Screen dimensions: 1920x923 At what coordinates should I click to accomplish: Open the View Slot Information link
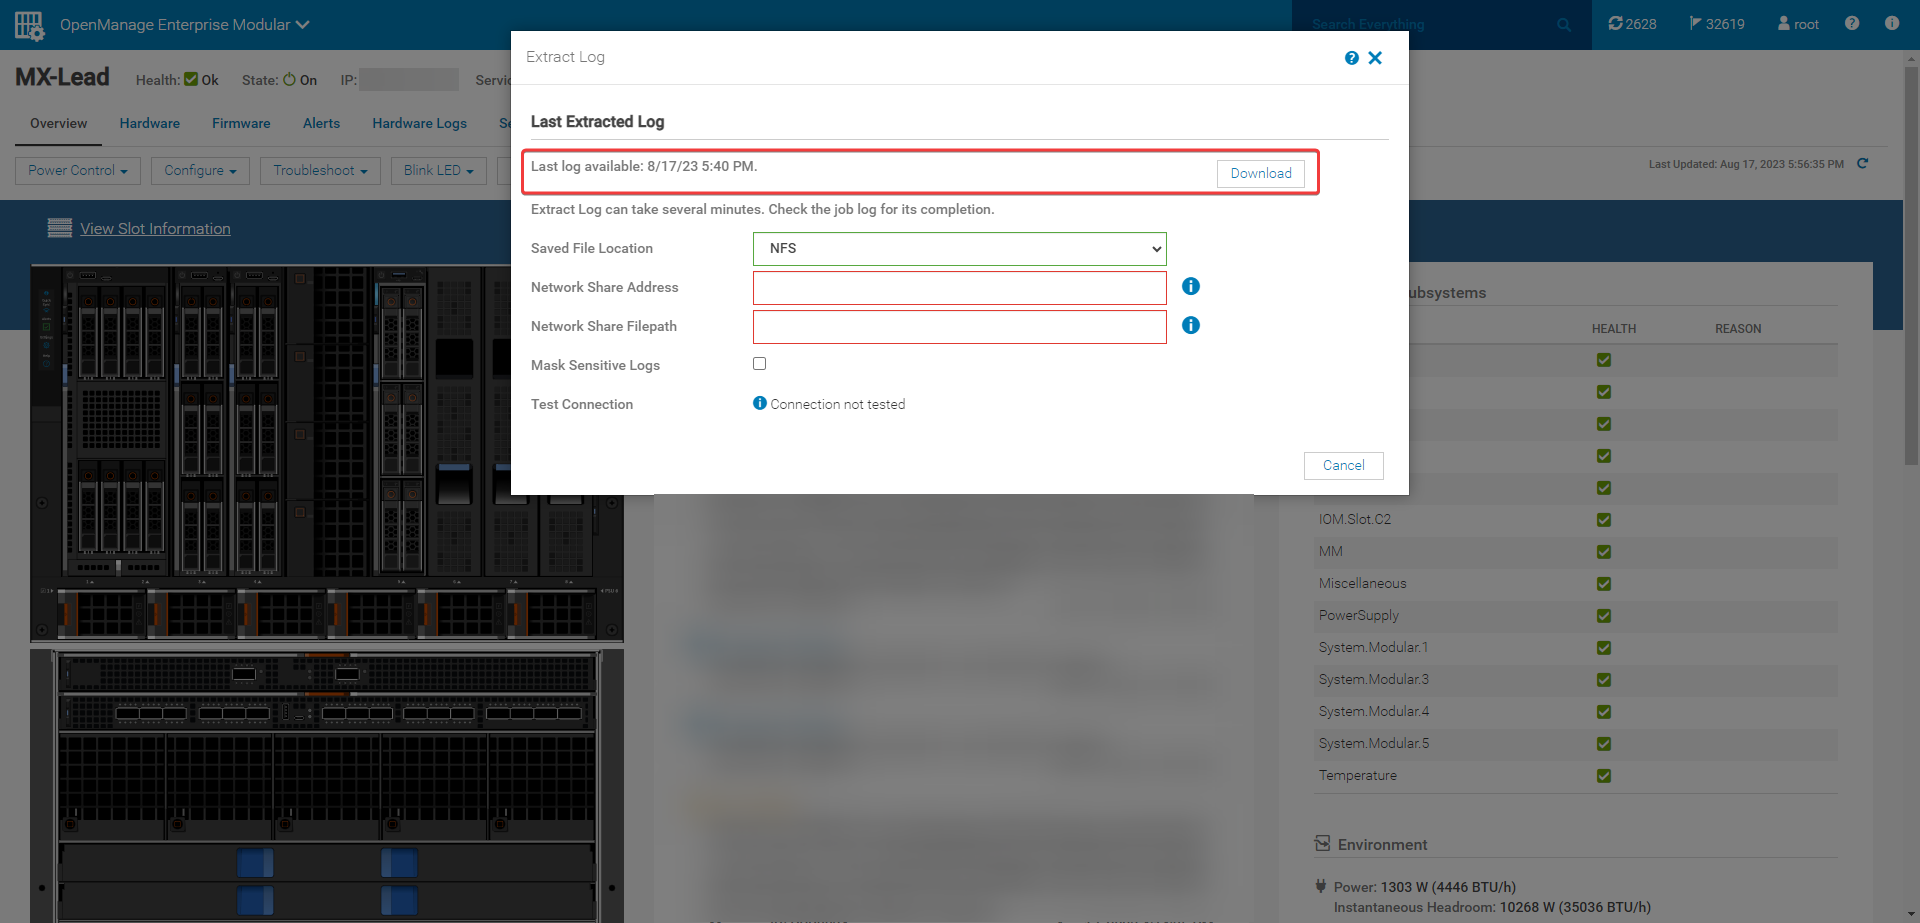point(155,229)
